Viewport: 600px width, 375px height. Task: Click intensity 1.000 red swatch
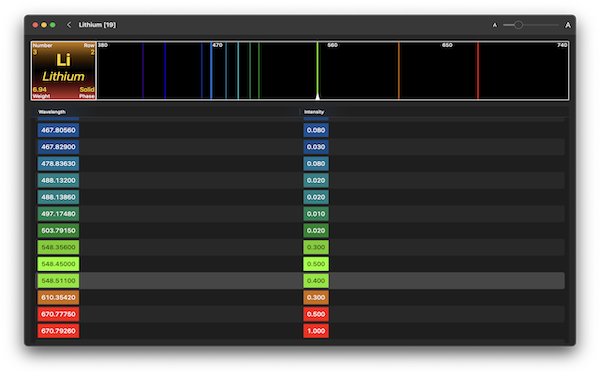pos(316,331)
